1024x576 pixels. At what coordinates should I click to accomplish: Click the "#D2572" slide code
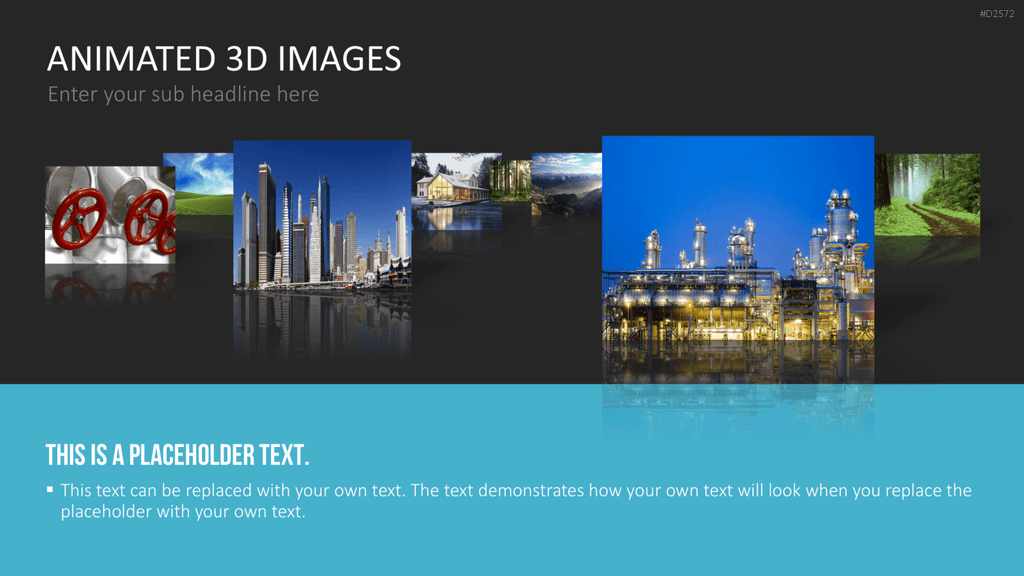click(997, 14)
